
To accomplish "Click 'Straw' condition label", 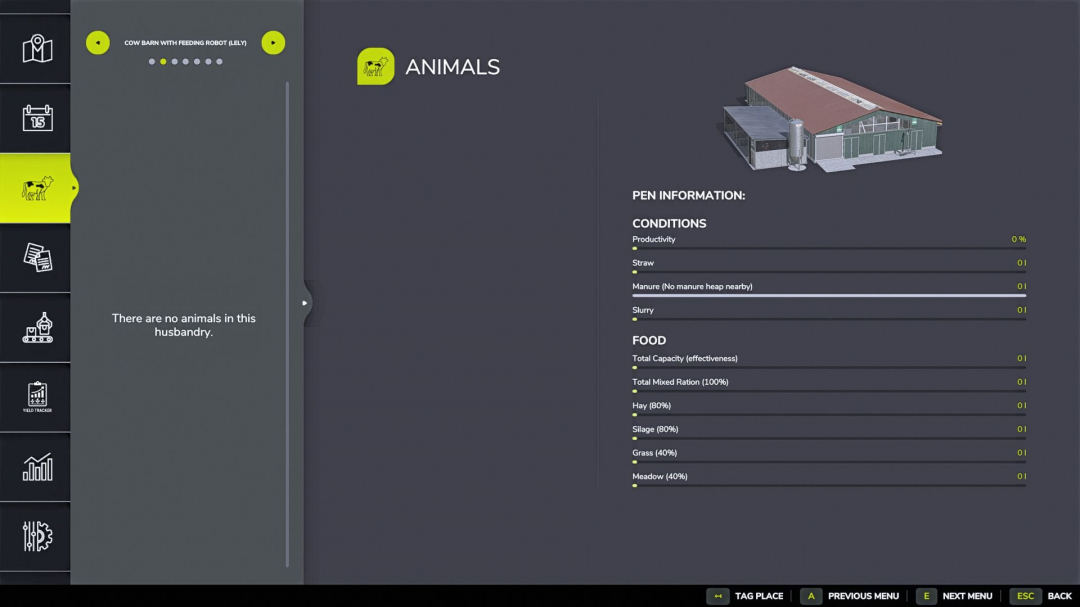I will pos(643,263).
